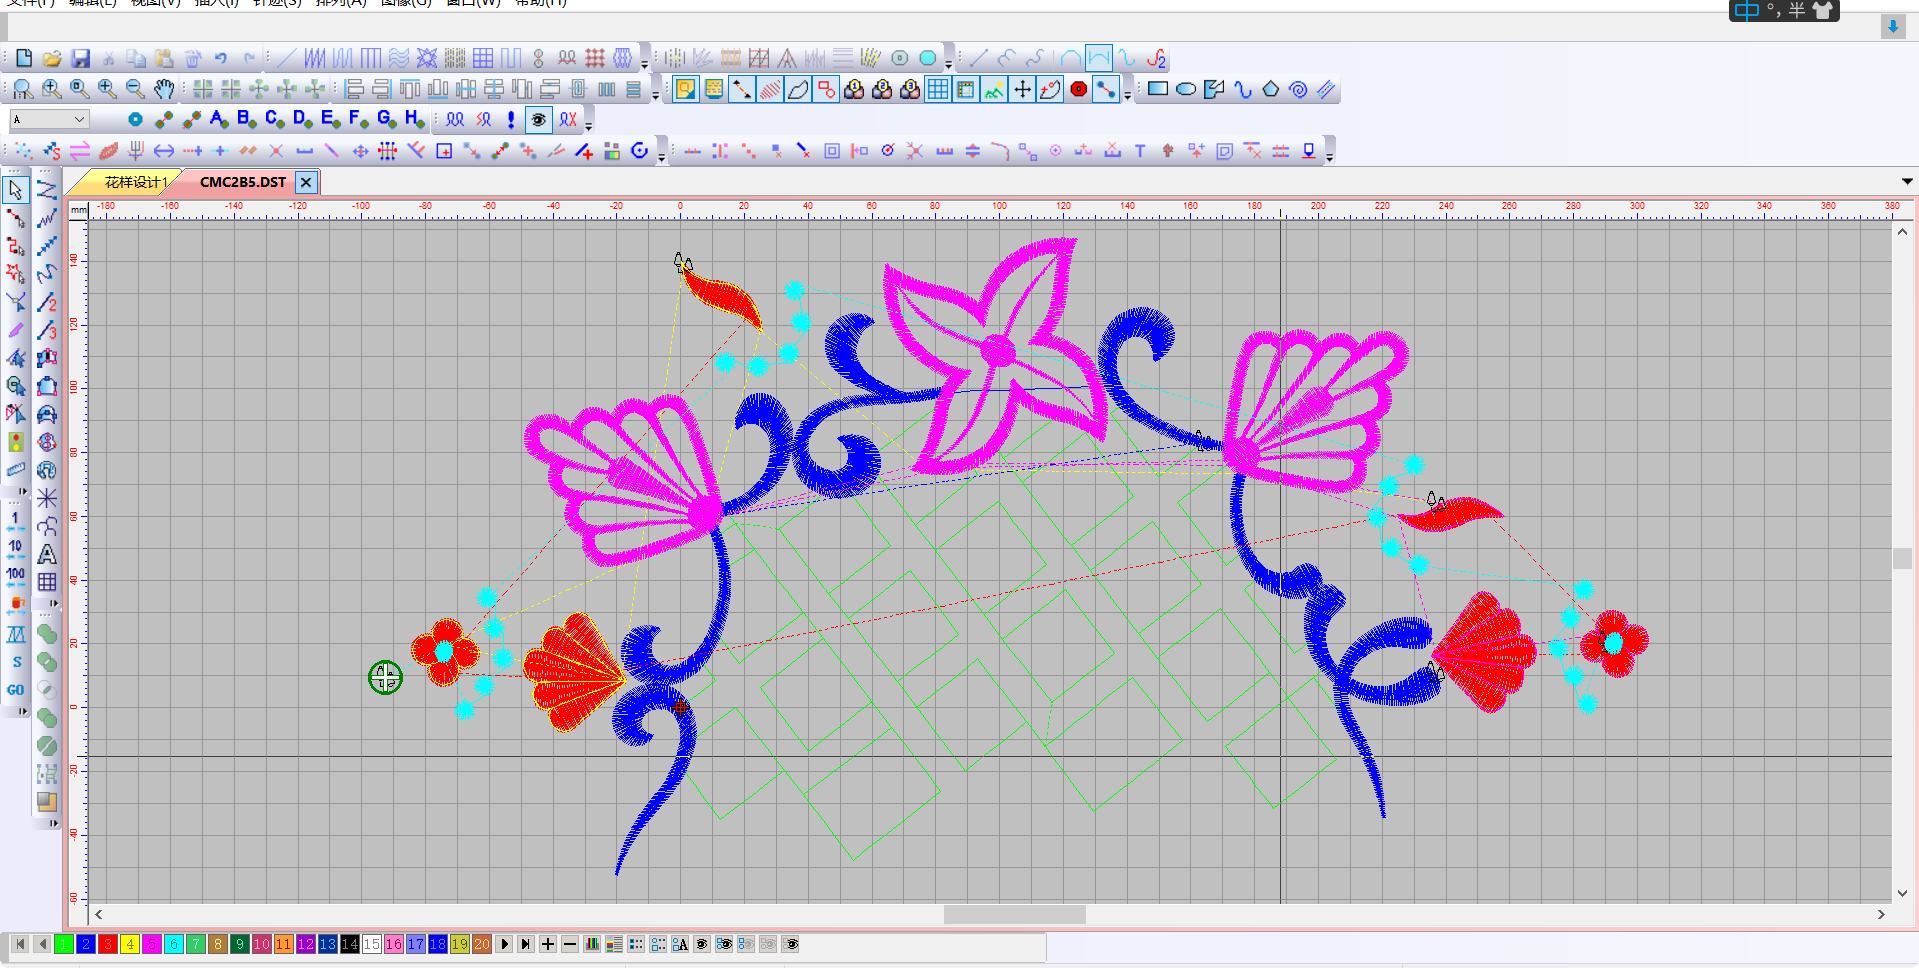Switch to the 花样设计1 tab
Image resolution: width=1919 pixels, height=968 pixels.
point(134,182)
